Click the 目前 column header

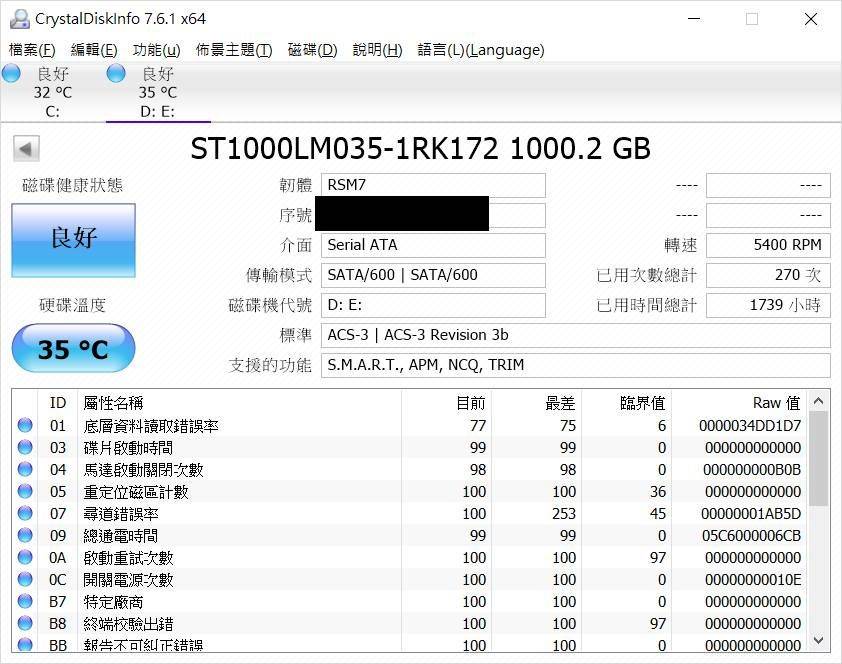click(x=446, y=403)
